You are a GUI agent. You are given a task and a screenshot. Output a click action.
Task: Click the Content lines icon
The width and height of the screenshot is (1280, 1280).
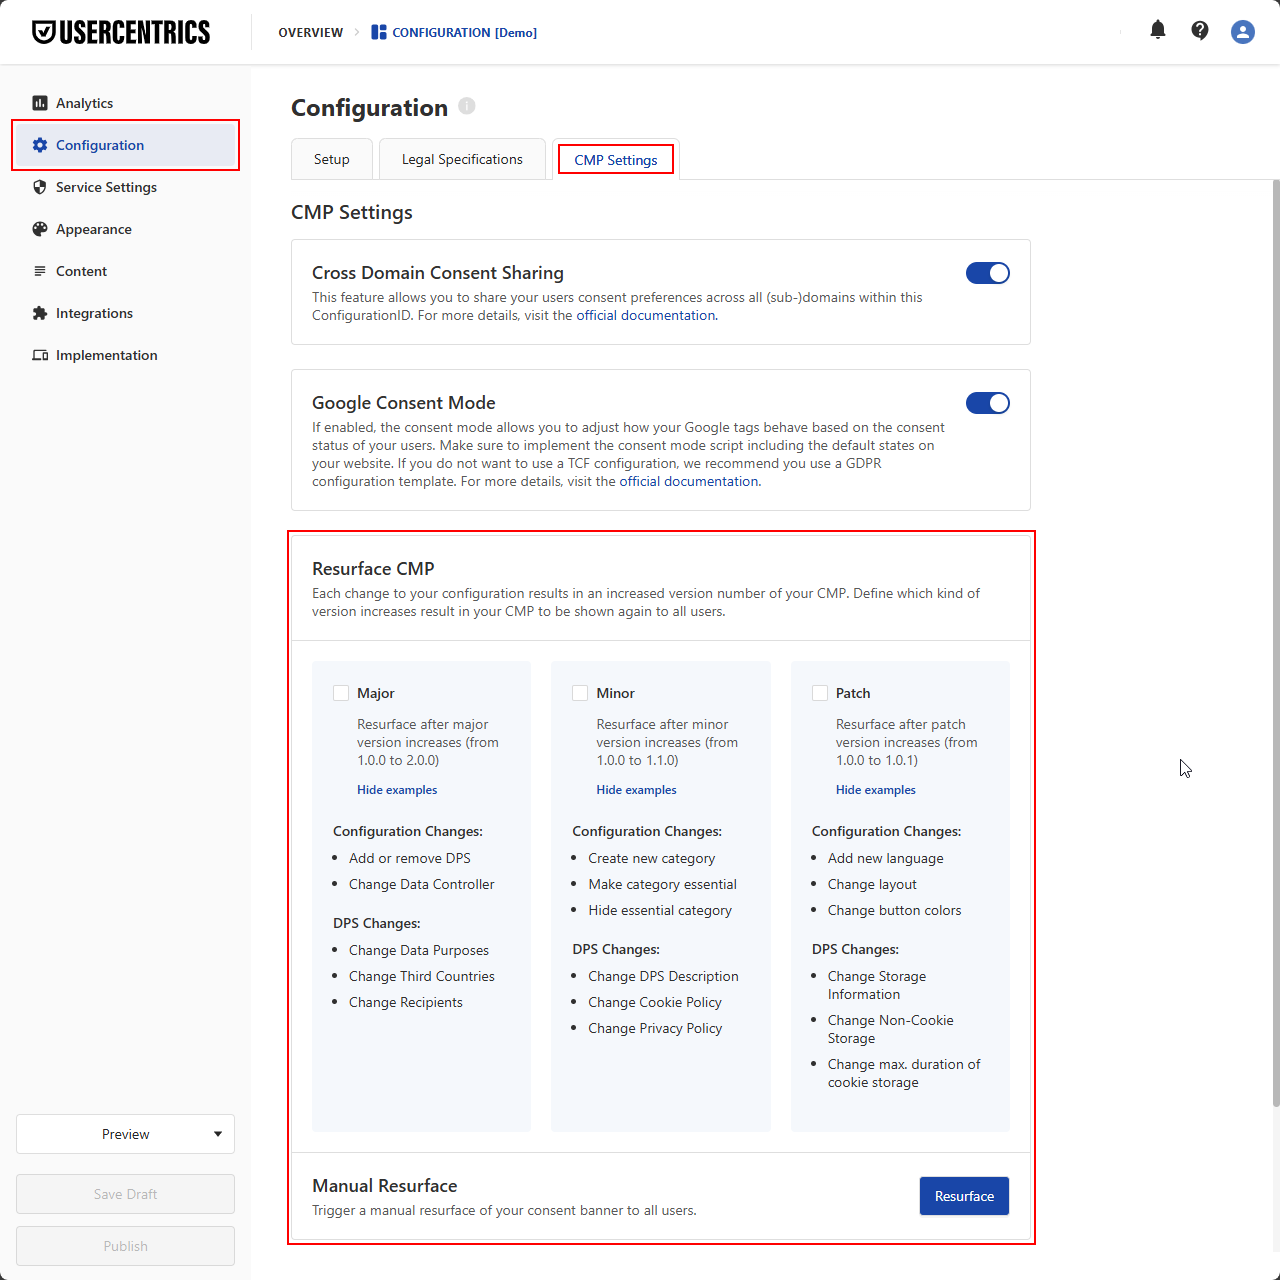pyautogui.click(x=40, y=271)
